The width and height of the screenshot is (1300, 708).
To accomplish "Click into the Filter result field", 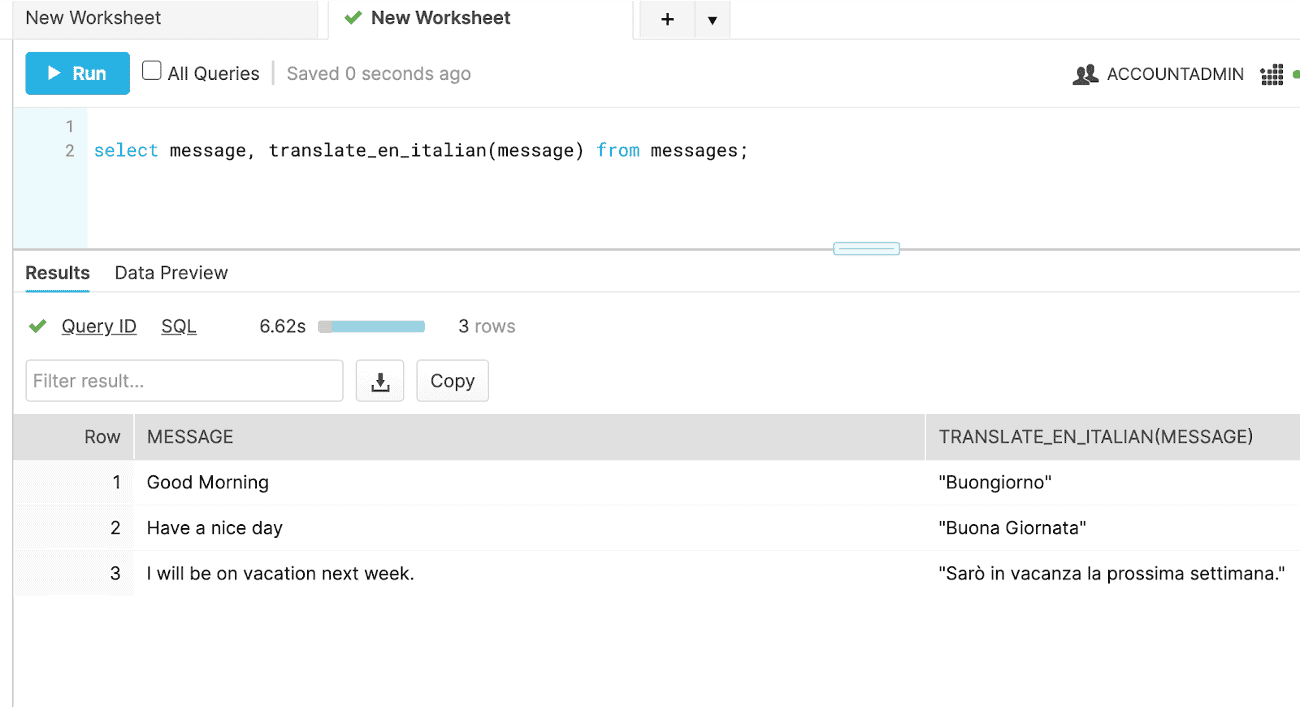I will coord(184,381).
